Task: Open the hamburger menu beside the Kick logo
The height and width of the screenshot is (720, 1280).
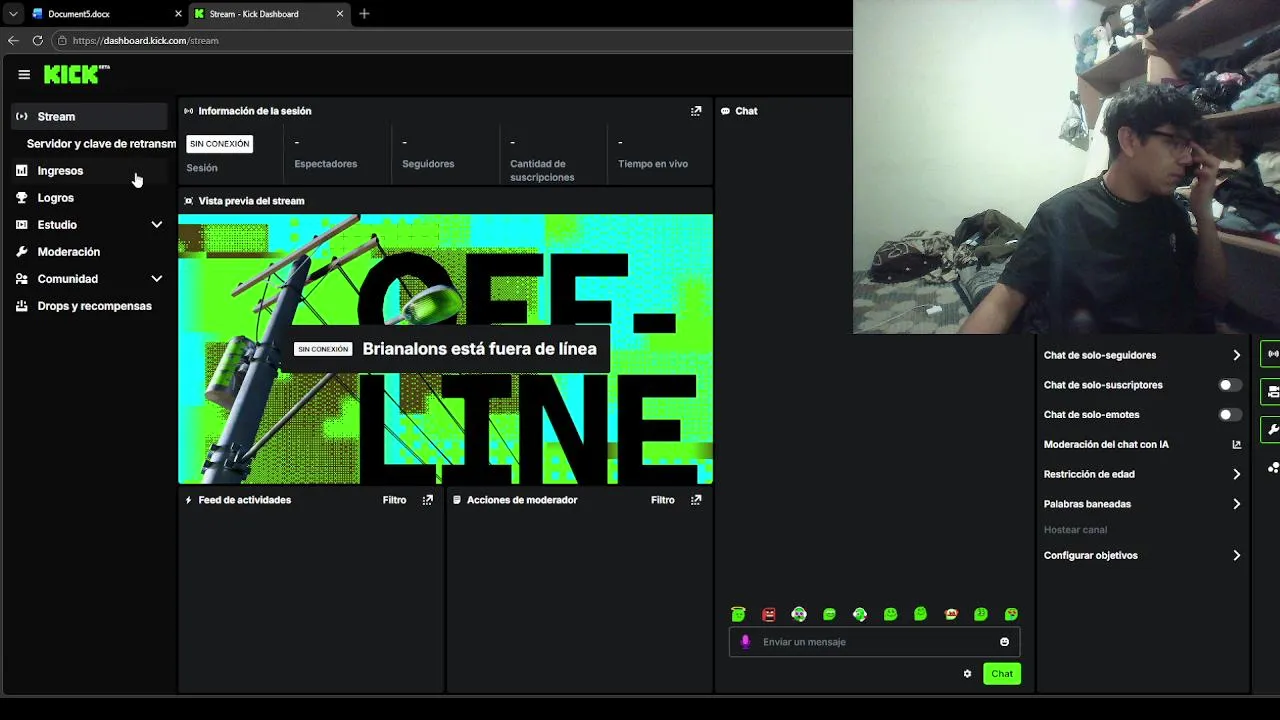Action: pos(24,74)
